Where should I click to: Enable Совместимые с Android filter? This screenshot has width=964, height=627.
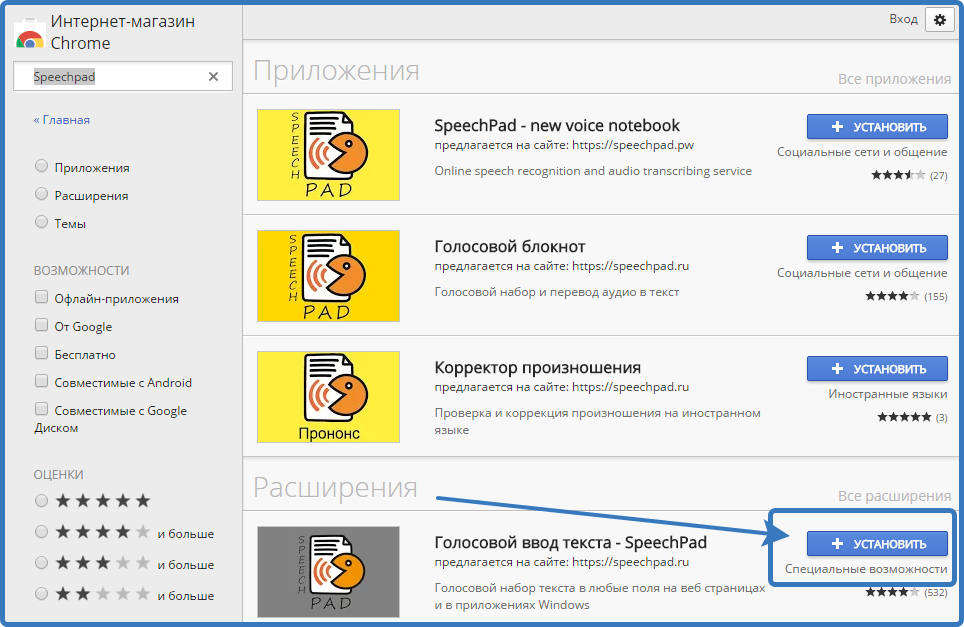tap(41, 382)
